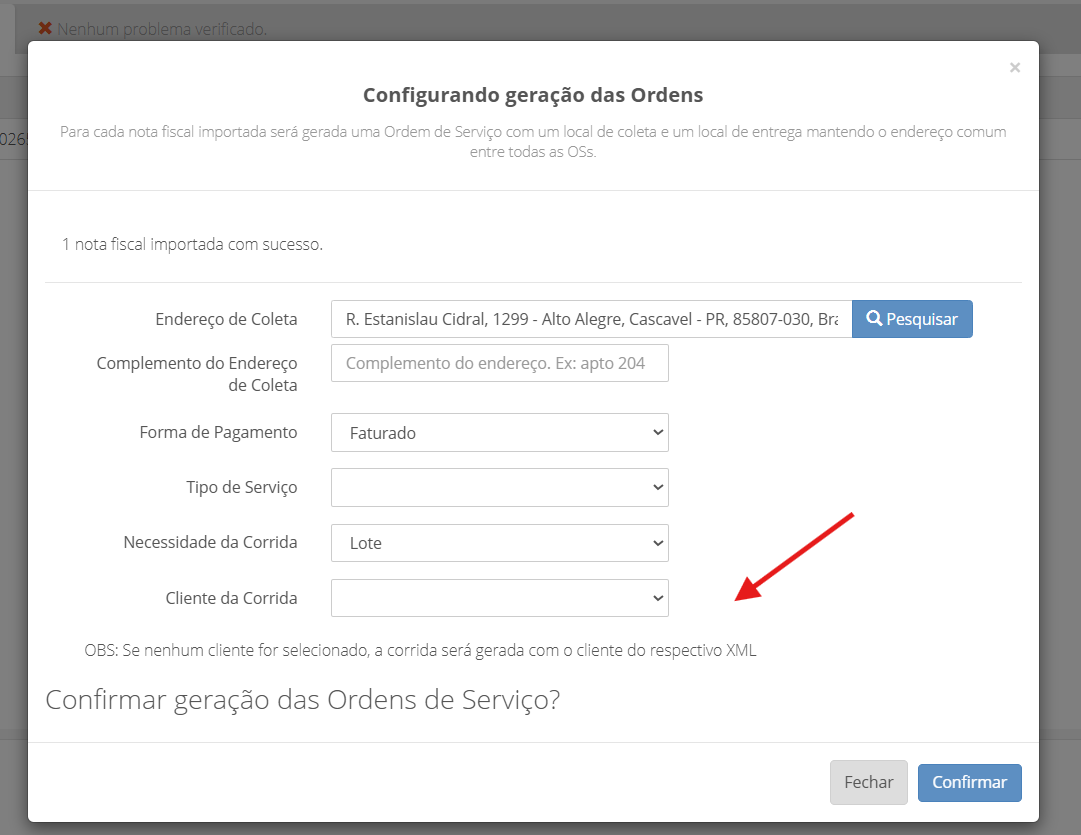Click the OBS note about cliente do XML
Screen dimensions: 1081x835
421,650
